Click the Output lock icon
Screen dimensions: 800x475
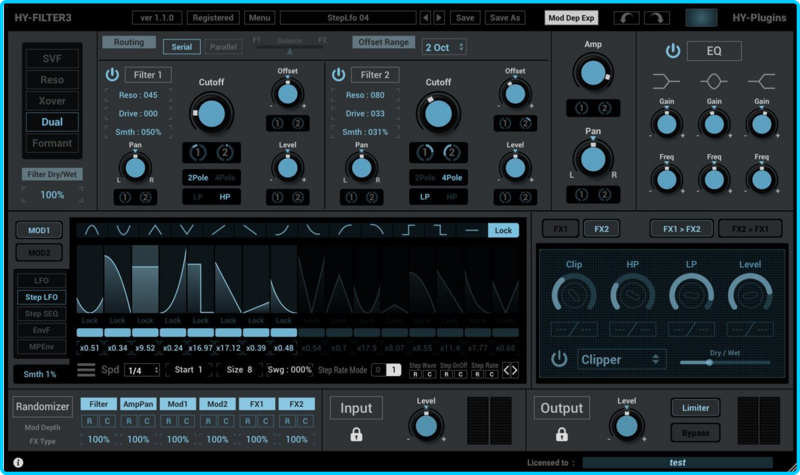562,434
